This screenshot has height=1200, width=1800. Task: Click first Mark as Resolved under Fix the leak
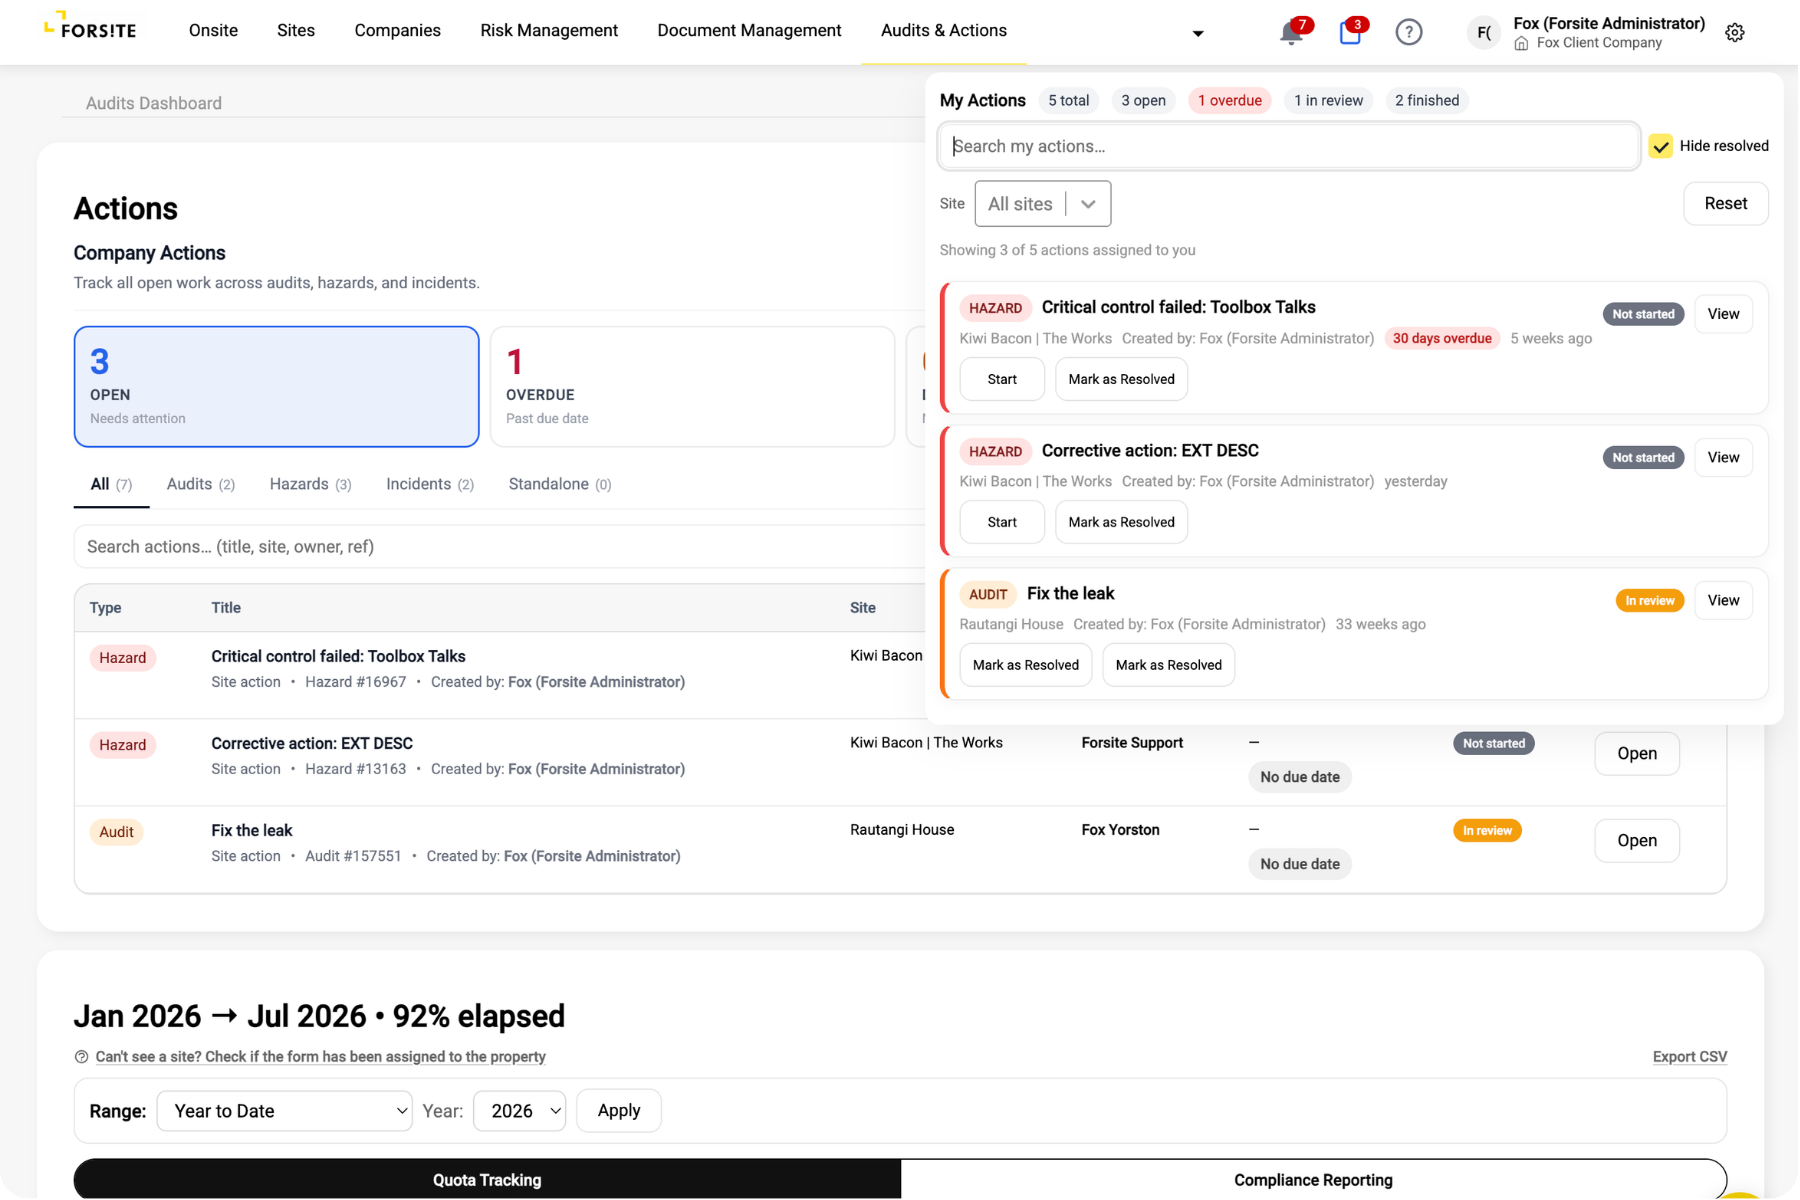[x=1025, y=665]
